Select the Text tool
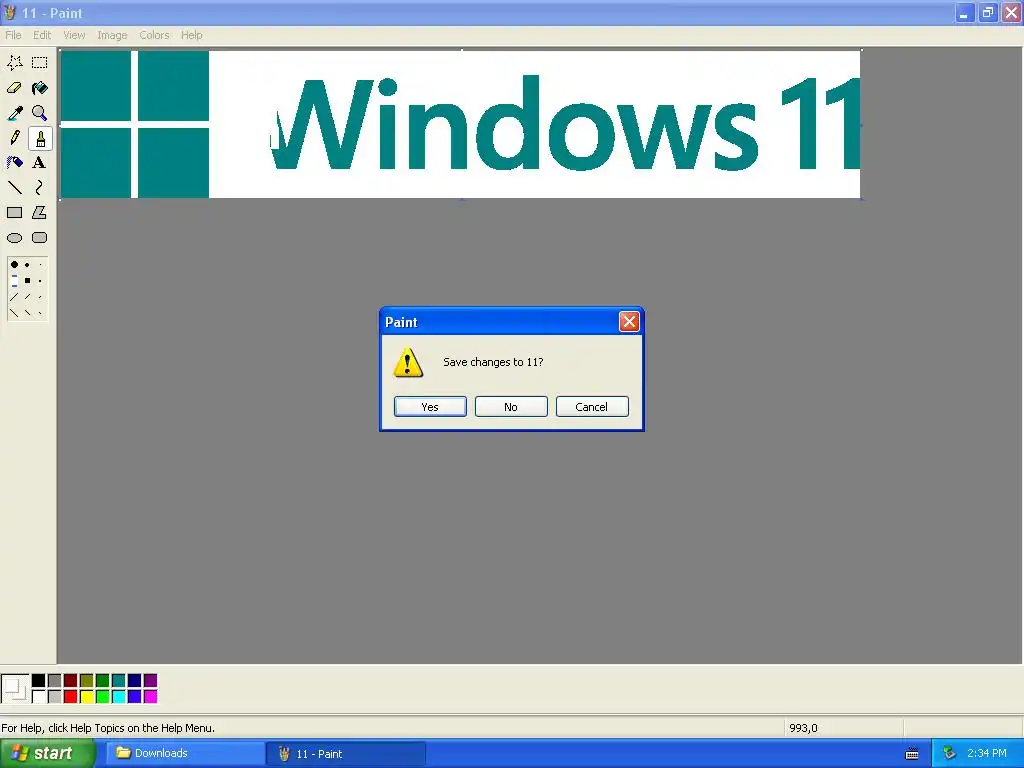1024x768 pixels. pyautogui.click(x=40, y=163)
